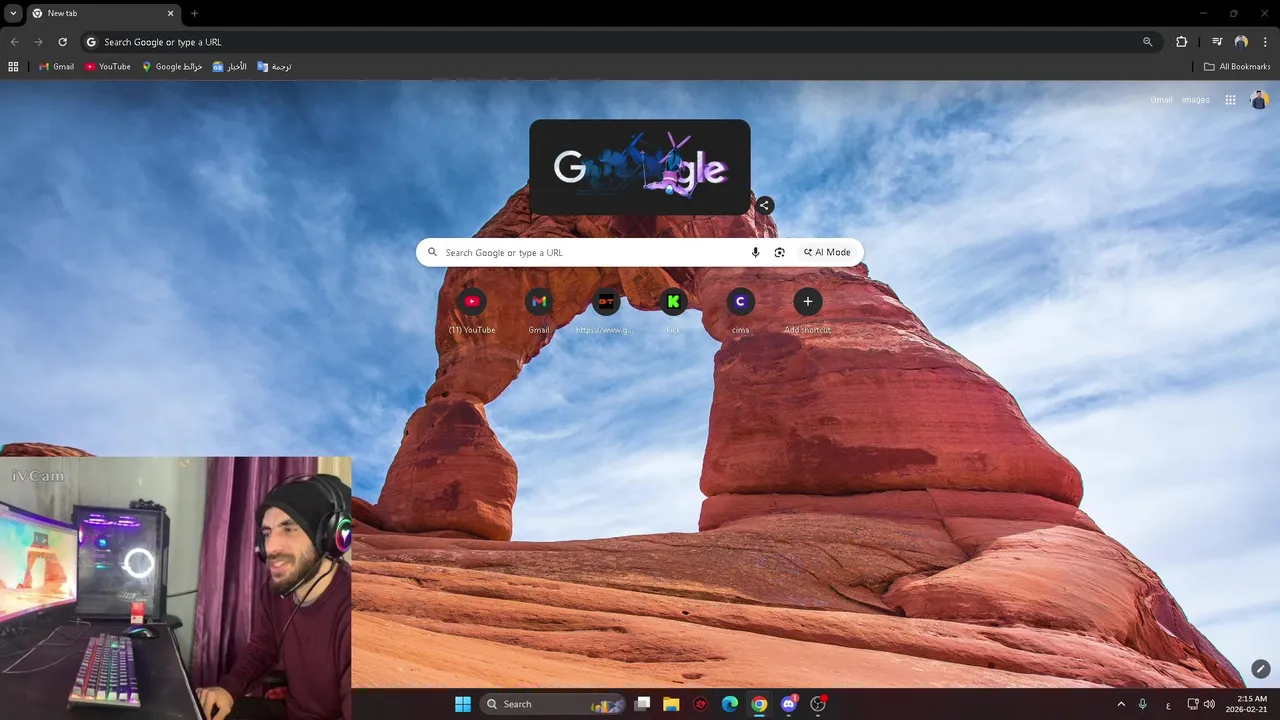Open a new tab with plus button
This screenshot has height=720, width=1280.
pyautogui.click(x=195, y=13)
